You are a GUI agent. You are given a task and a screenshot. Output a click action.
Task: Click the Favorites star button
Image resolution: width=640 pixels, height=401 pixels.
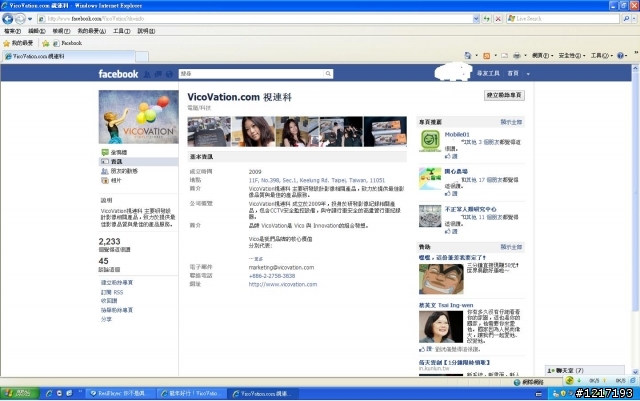pyautogui.click(x=18, y=43)
